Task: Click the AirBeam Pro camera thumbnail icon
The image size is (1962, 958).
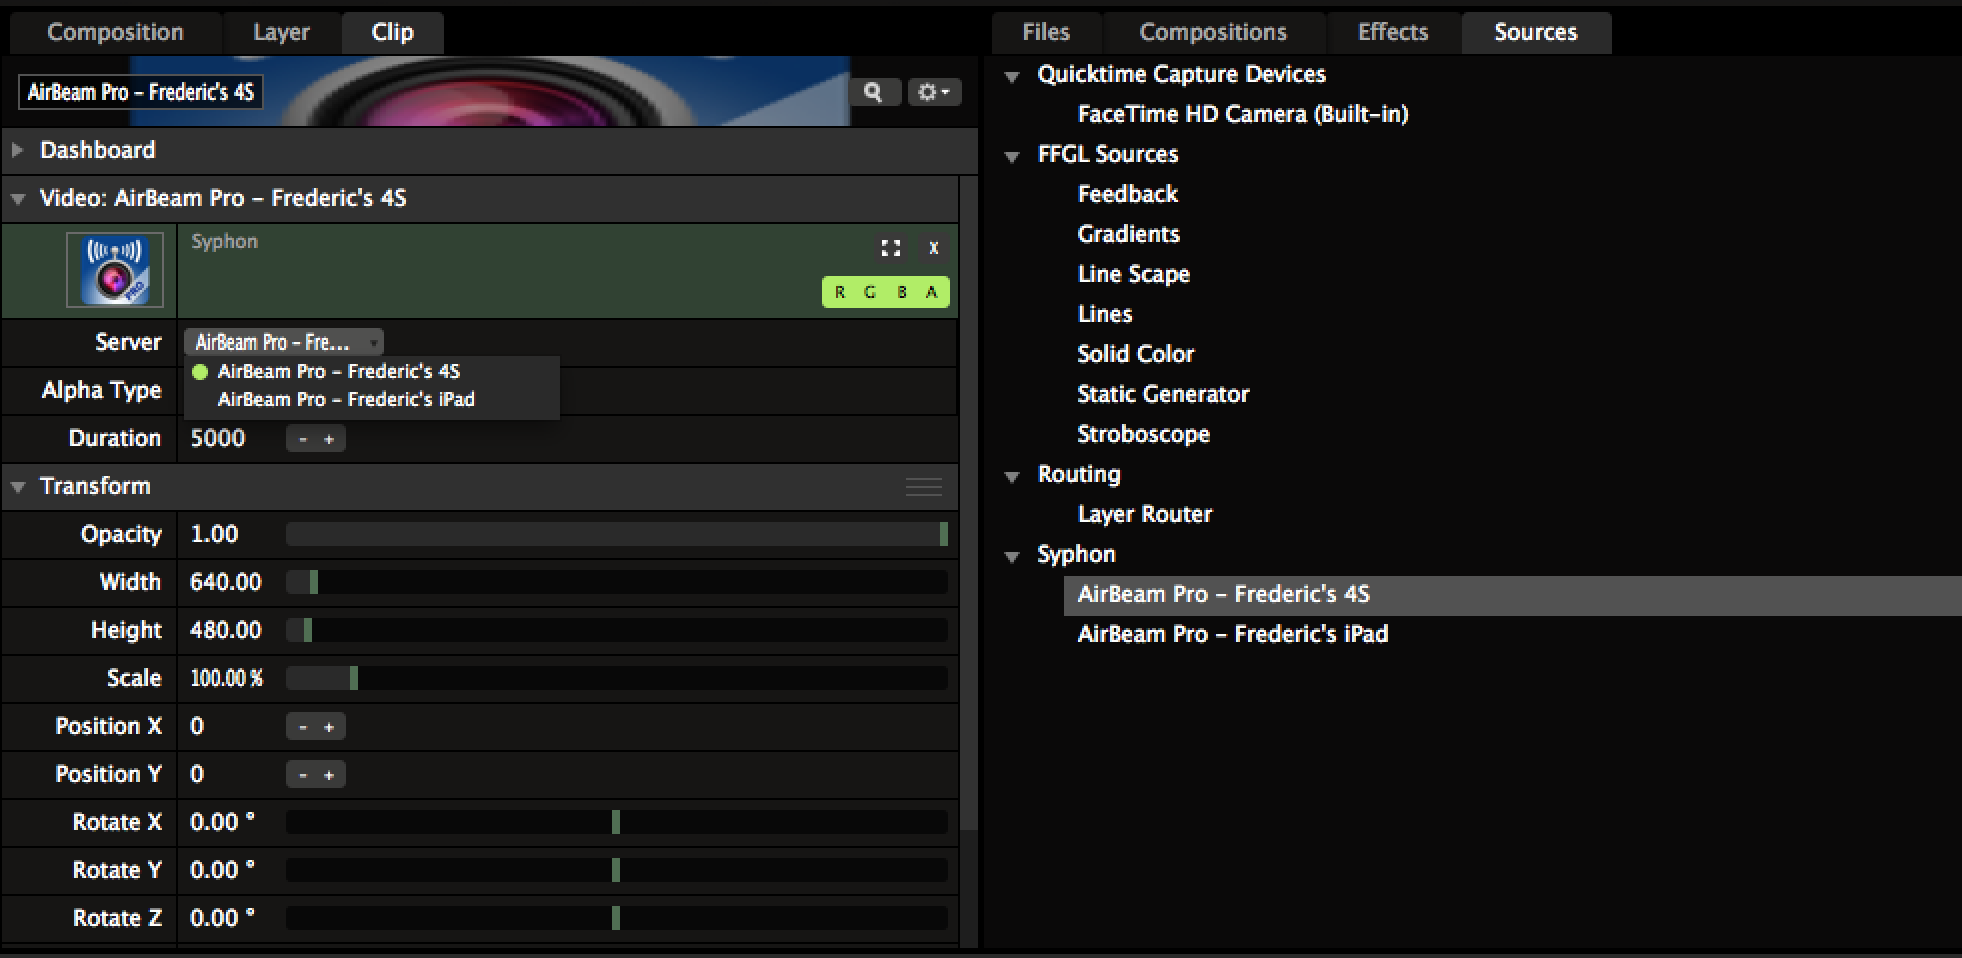Action: (x=115, y=270)
